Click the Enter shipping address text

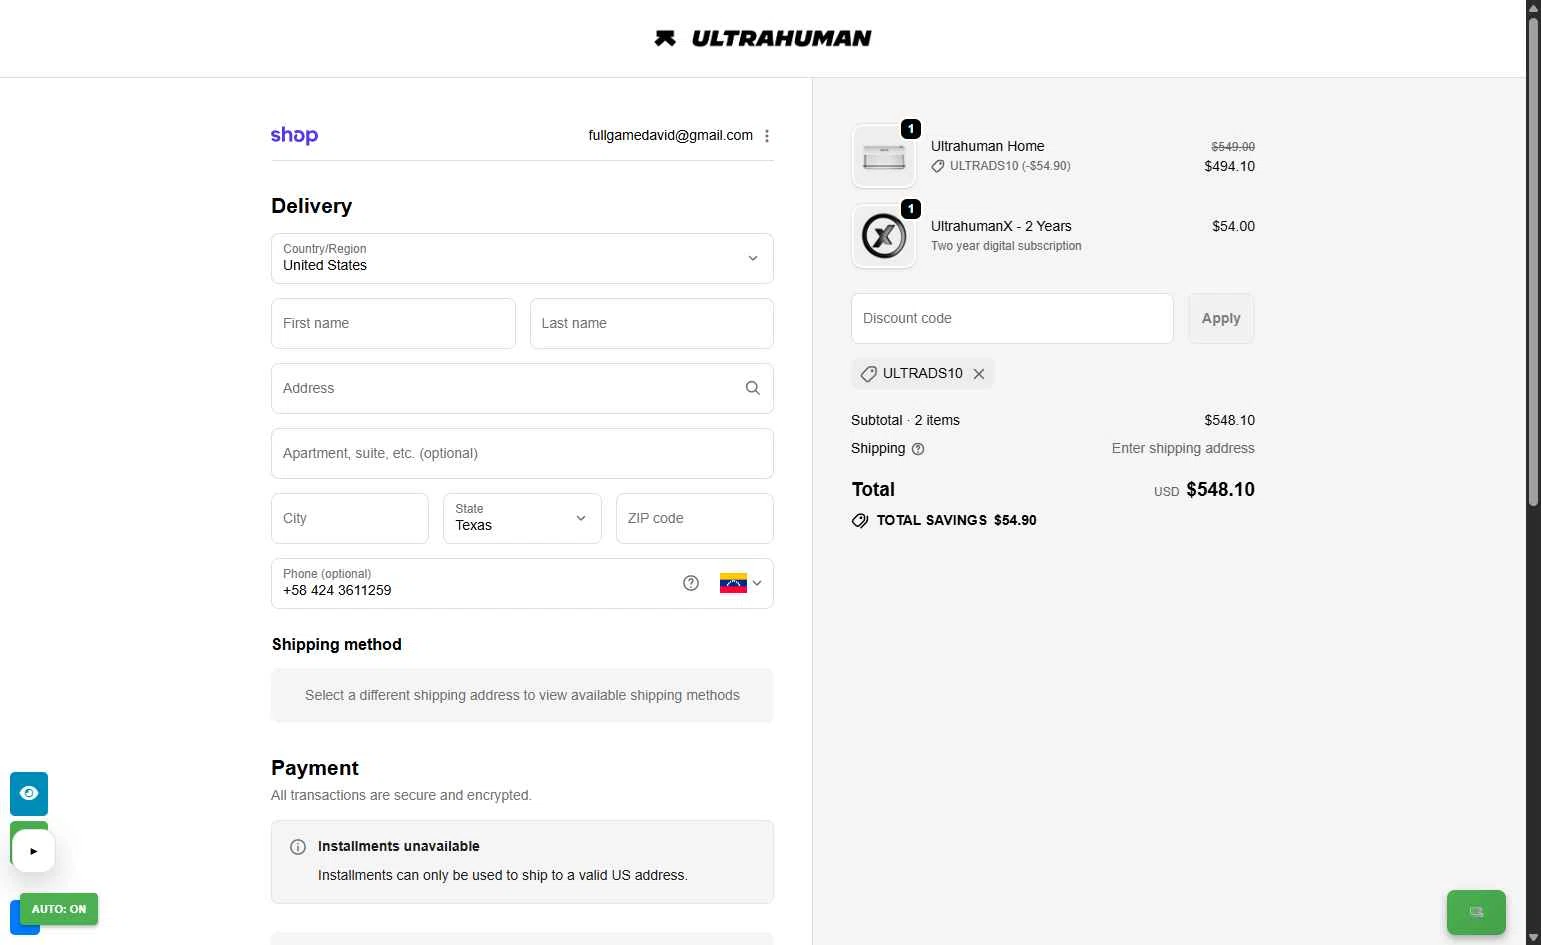1183,448
